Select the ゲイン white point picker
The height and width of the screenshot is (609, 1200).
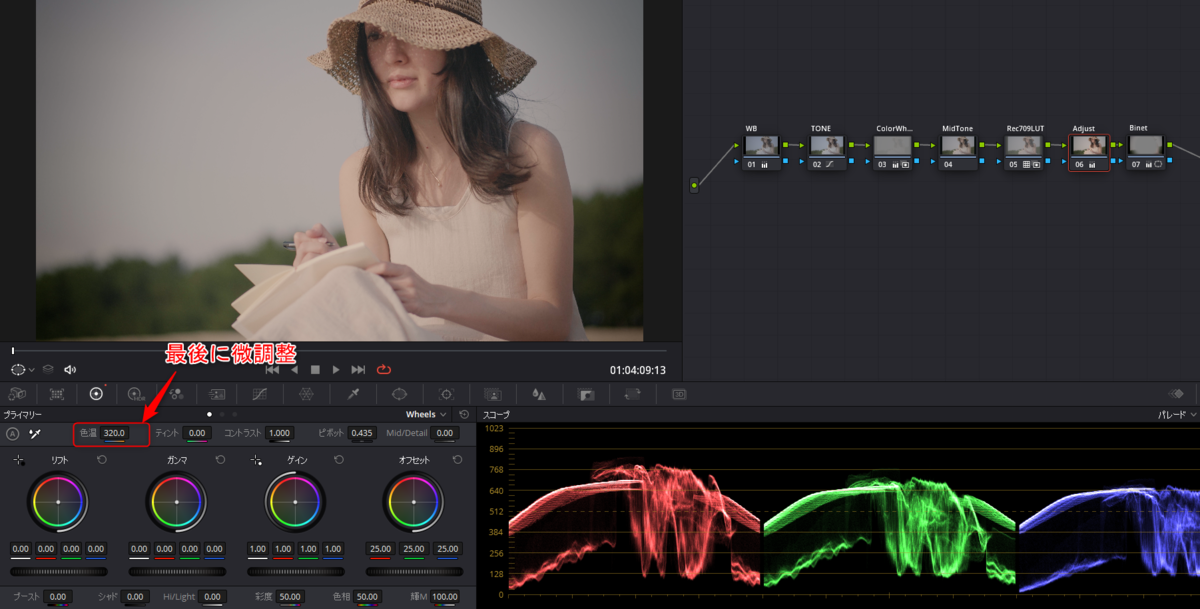pos(257,460)
